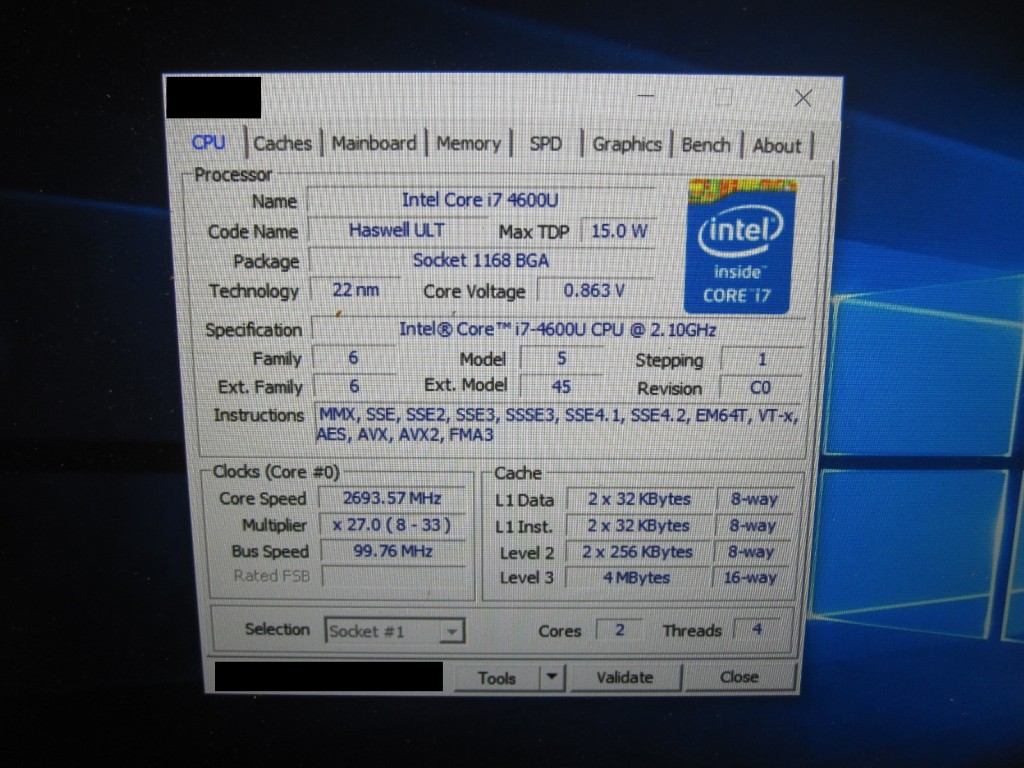
Task: Go to the SPD tab
Action: (545, 144)
